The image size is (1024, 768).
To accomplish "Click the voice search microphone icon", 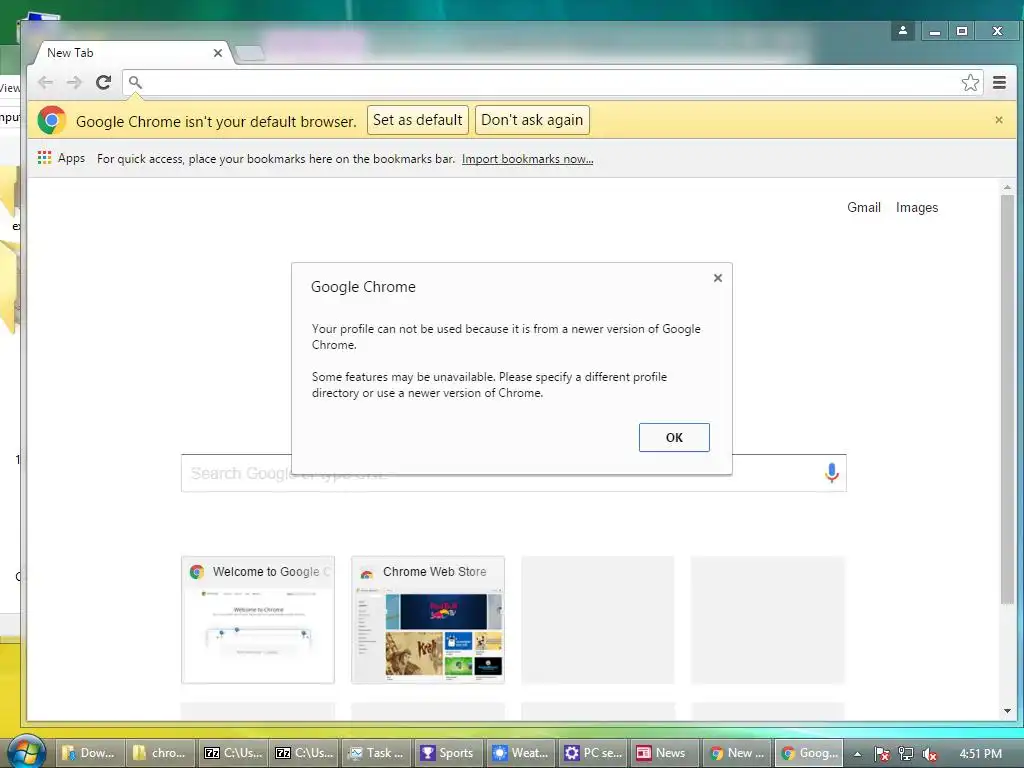I will tap(831, 473).
